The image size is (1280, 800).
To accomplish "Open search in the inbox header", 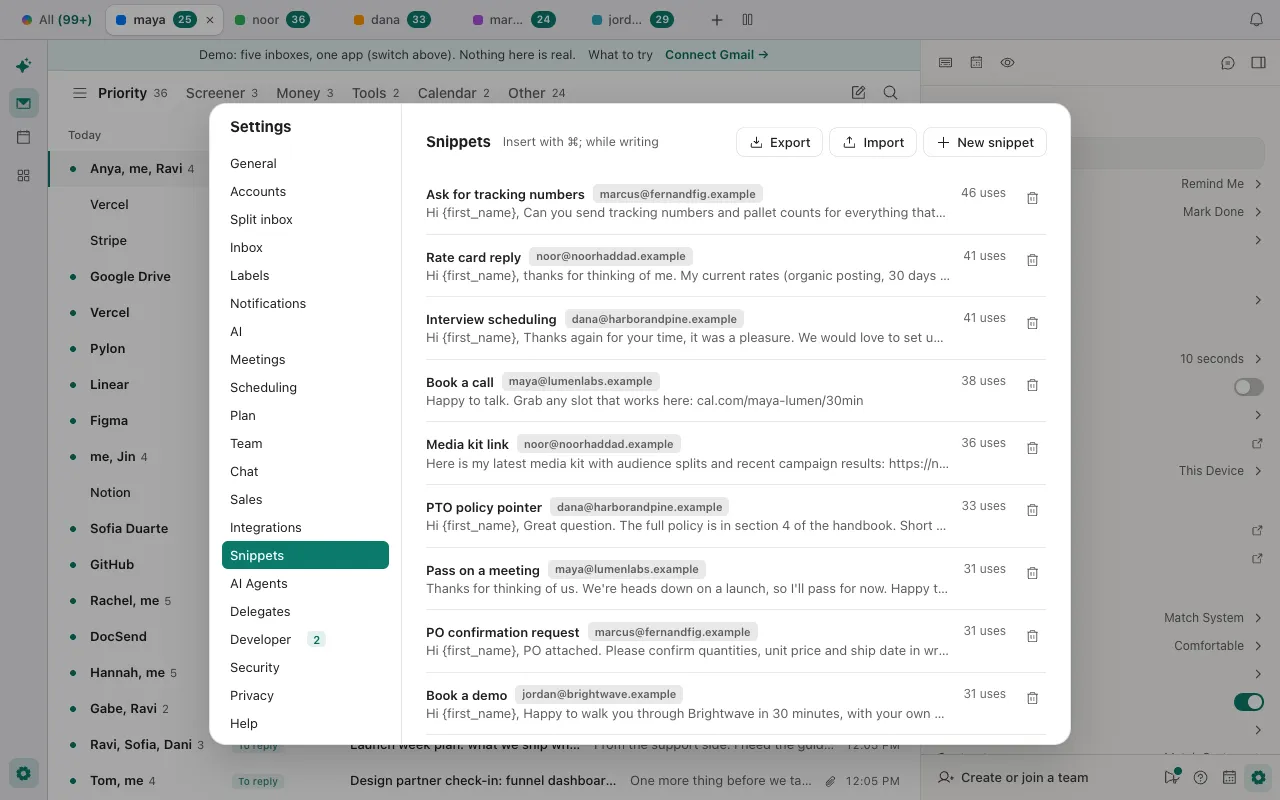I will [x=890, y=93].
